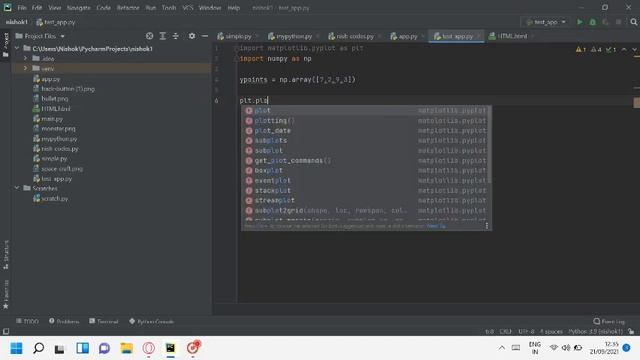Screen dimensions: 640x360
Task: Open the Window menu
Action: 209,7
